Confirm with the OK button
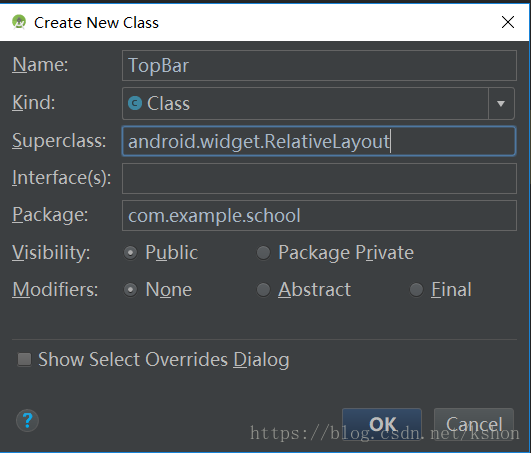Screen dimensions: 531x453 click(x=382, y=424)
